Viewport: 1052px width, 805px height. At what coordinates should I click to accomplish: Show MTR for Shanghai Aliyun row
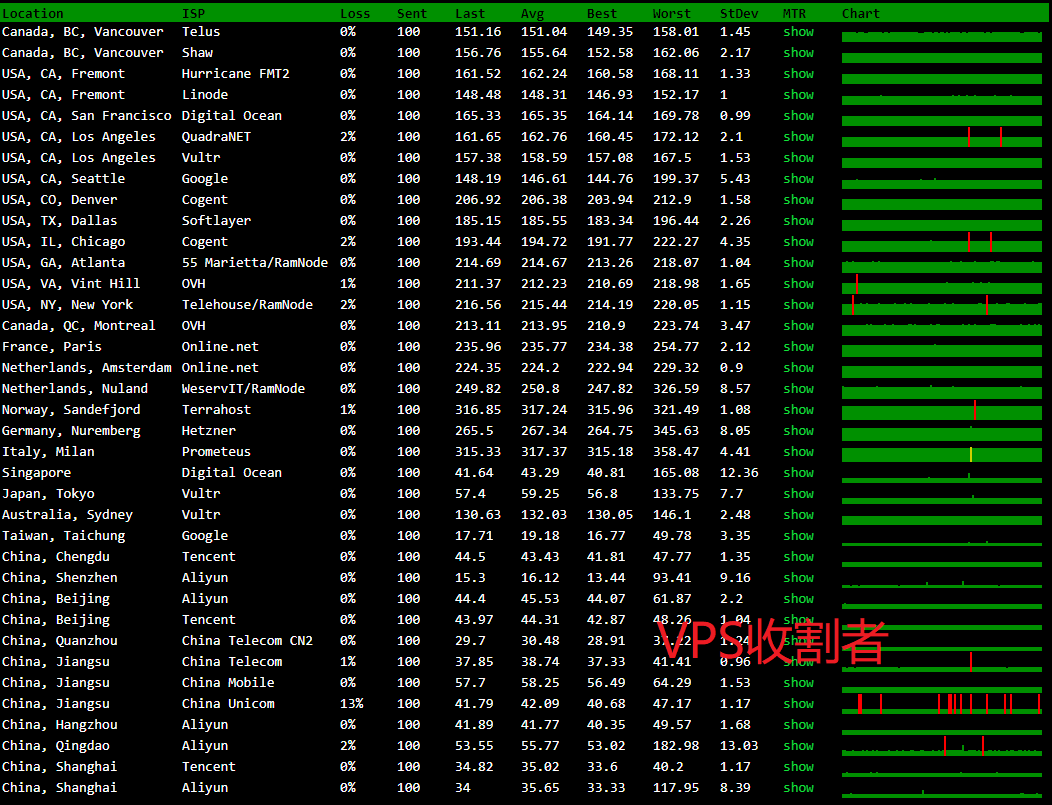tap(798, 788)
